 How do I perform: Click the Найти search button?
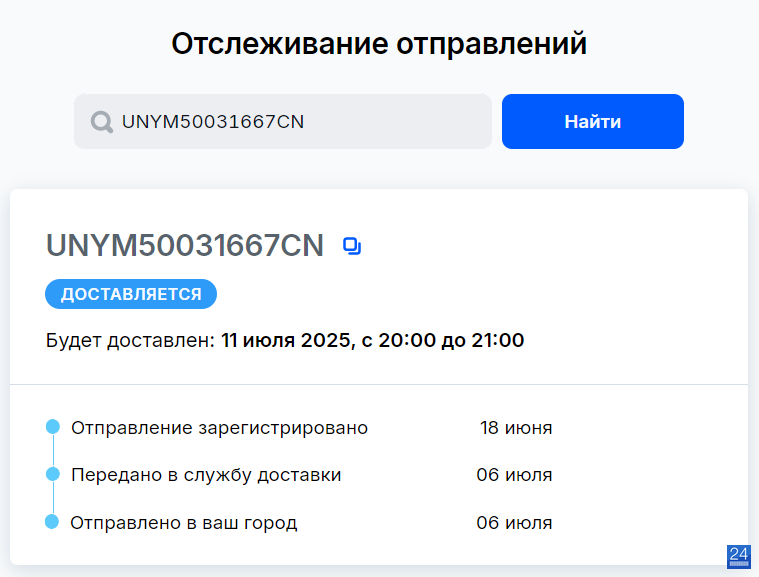tap(592, 121)
